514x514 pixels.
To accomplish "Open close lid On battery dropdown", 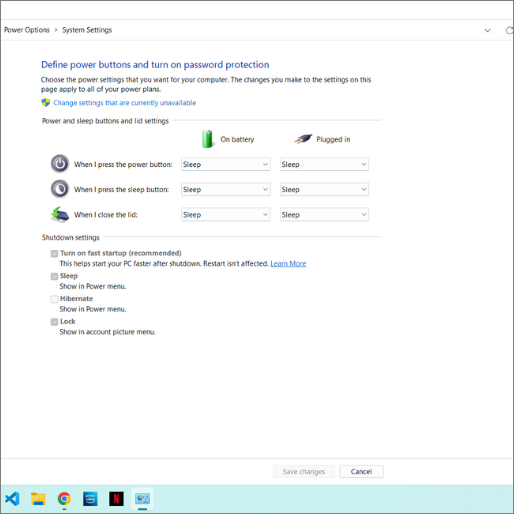I will pos(226,215).
